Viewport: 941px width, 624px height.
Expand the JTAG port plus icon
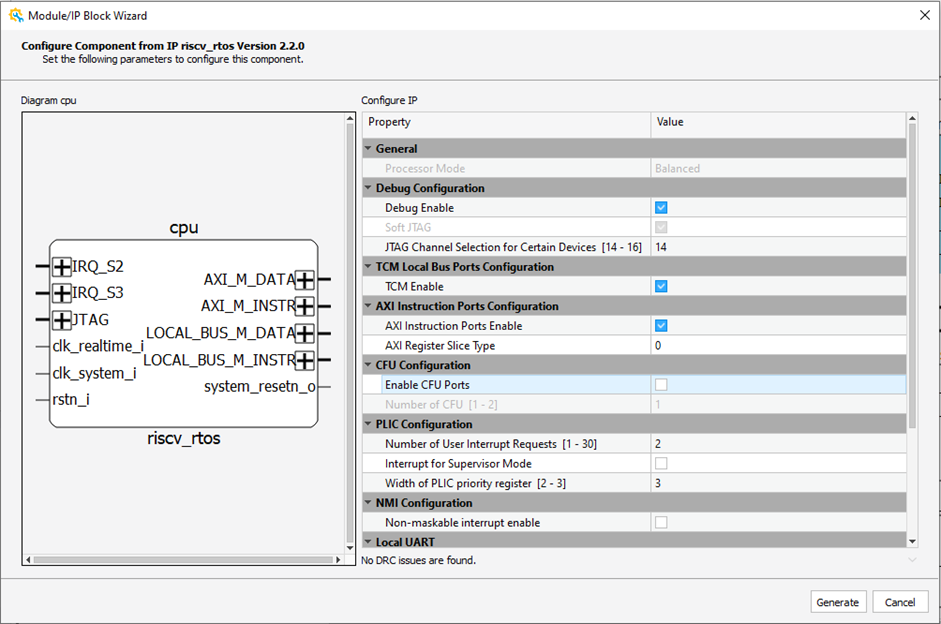[x=62, y=320]
